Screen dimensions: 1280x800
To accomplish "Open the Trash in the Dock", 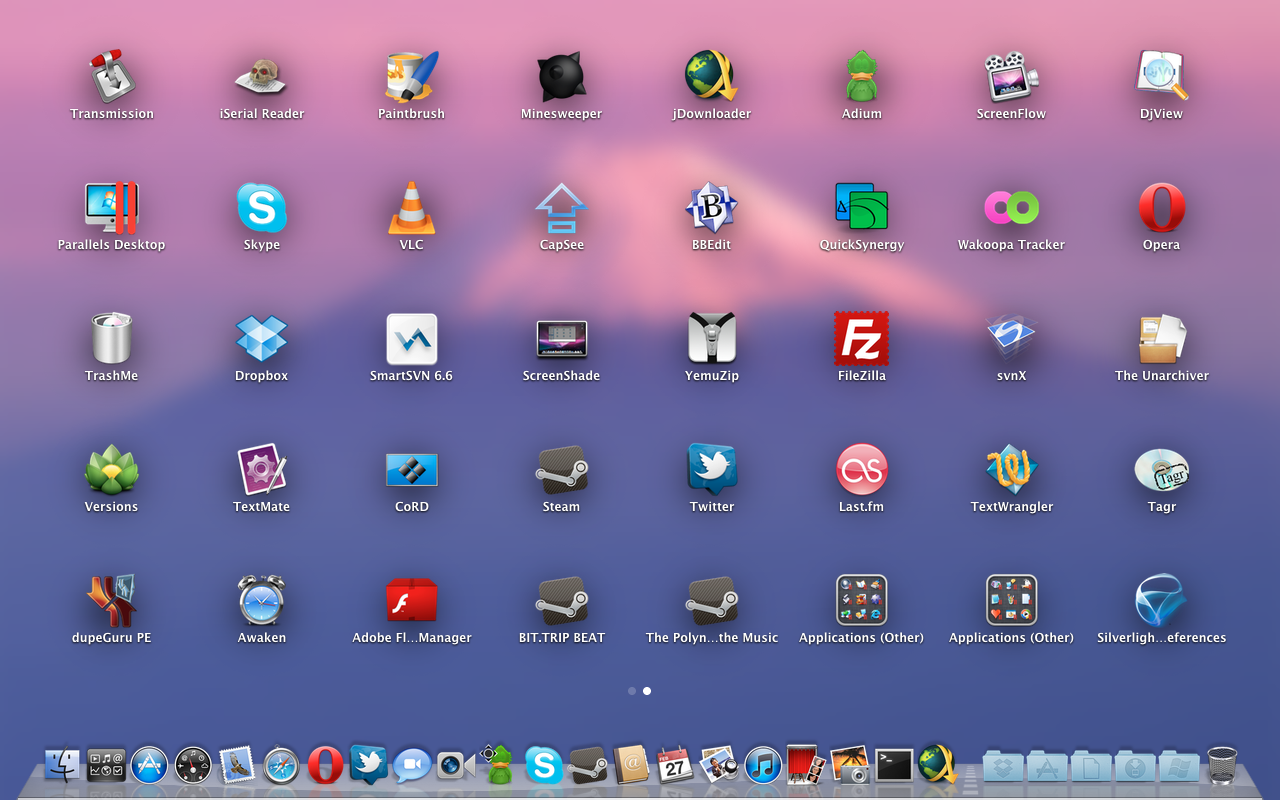I will pyautogui.click(x=1222, y=765).
